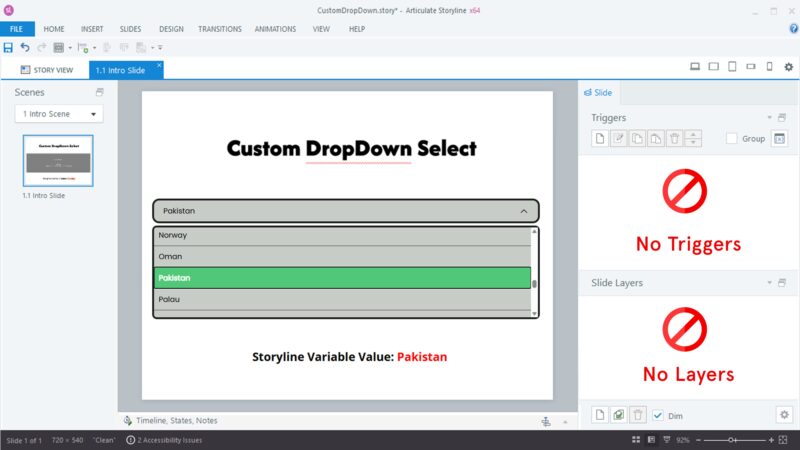Viewport: 800px width, 450px height.
Task: Click the Copy trigger icon
Action: pyautogui.click(x=637, y=138)
